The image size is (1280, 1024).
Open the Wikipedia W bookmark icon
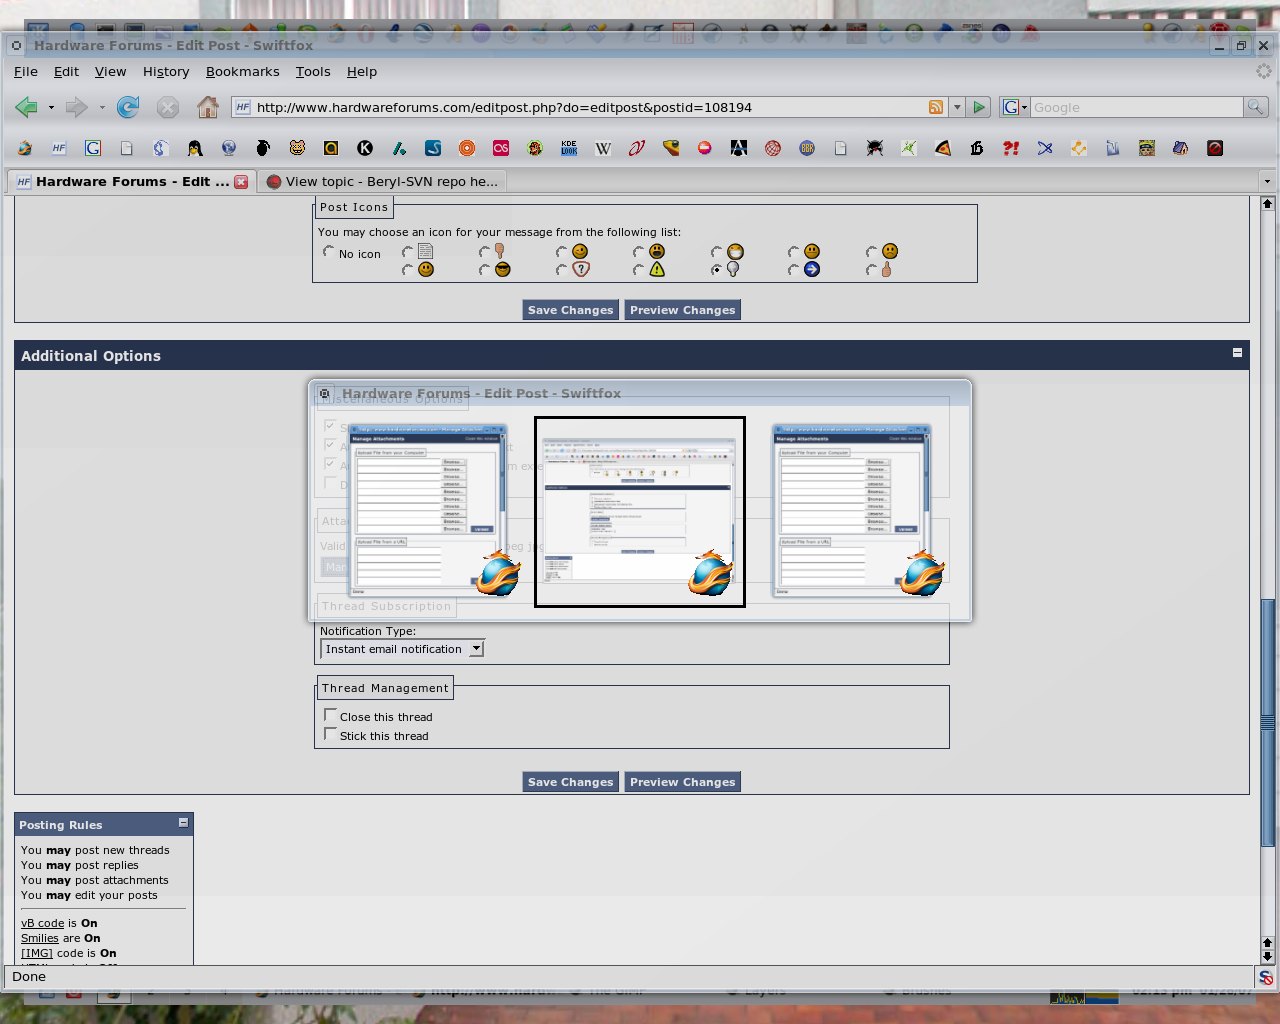coord(603,148)
